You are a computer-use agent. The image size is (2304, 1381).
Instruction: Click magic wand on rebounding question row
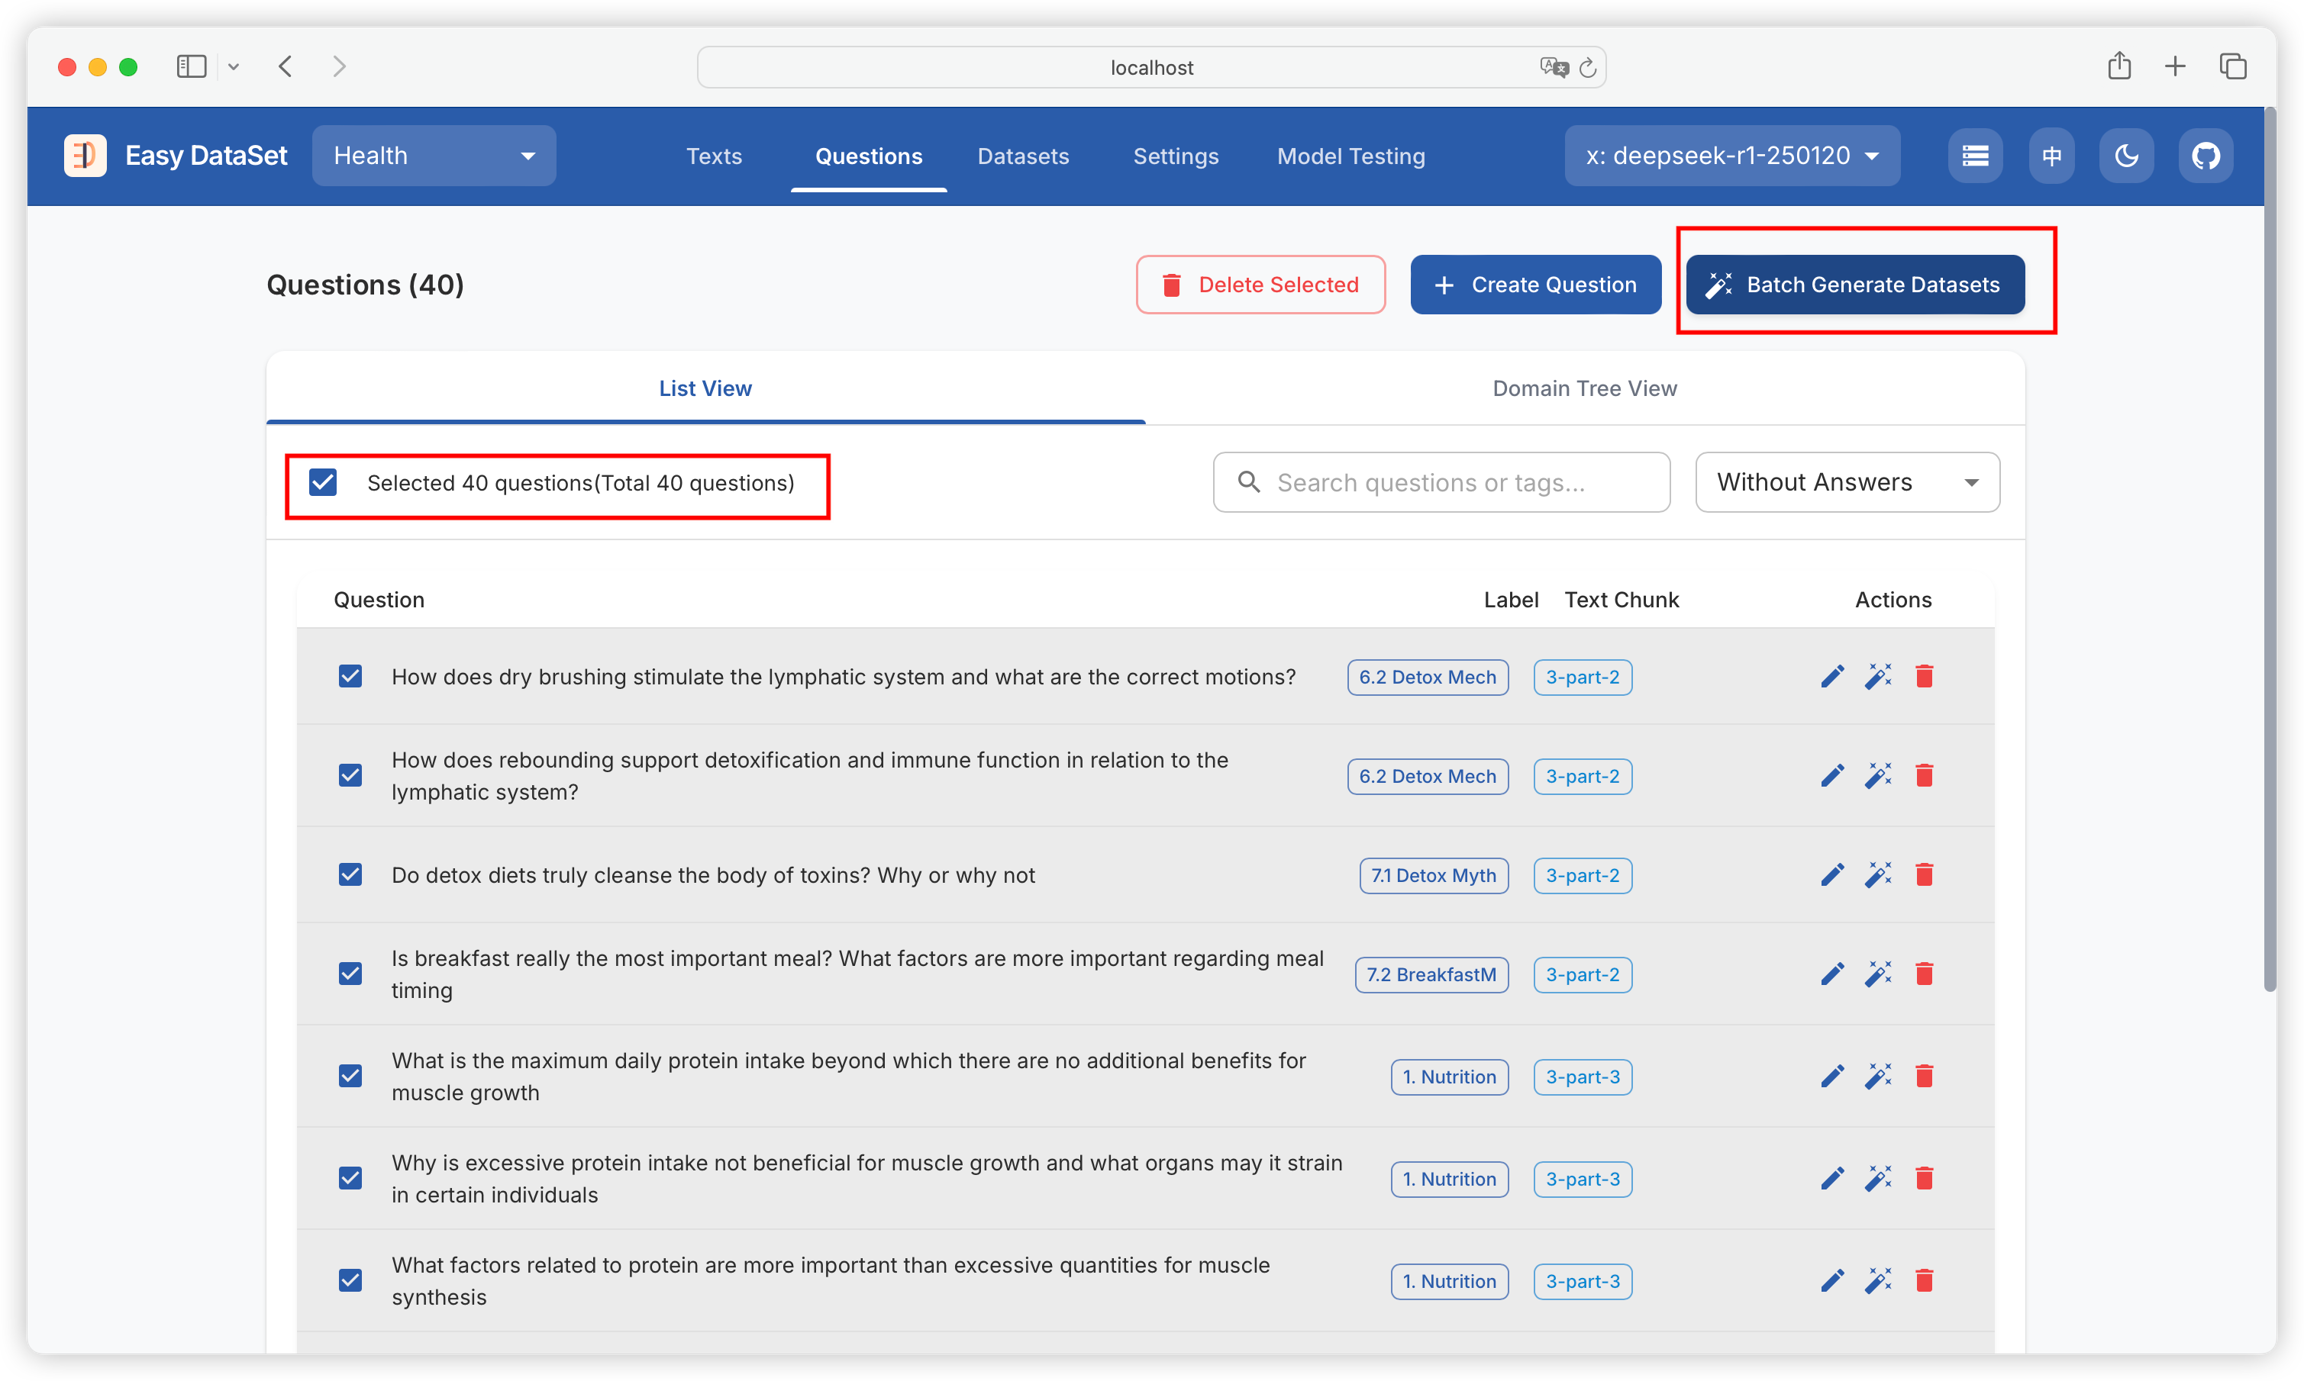click(x=1878, y=776)
